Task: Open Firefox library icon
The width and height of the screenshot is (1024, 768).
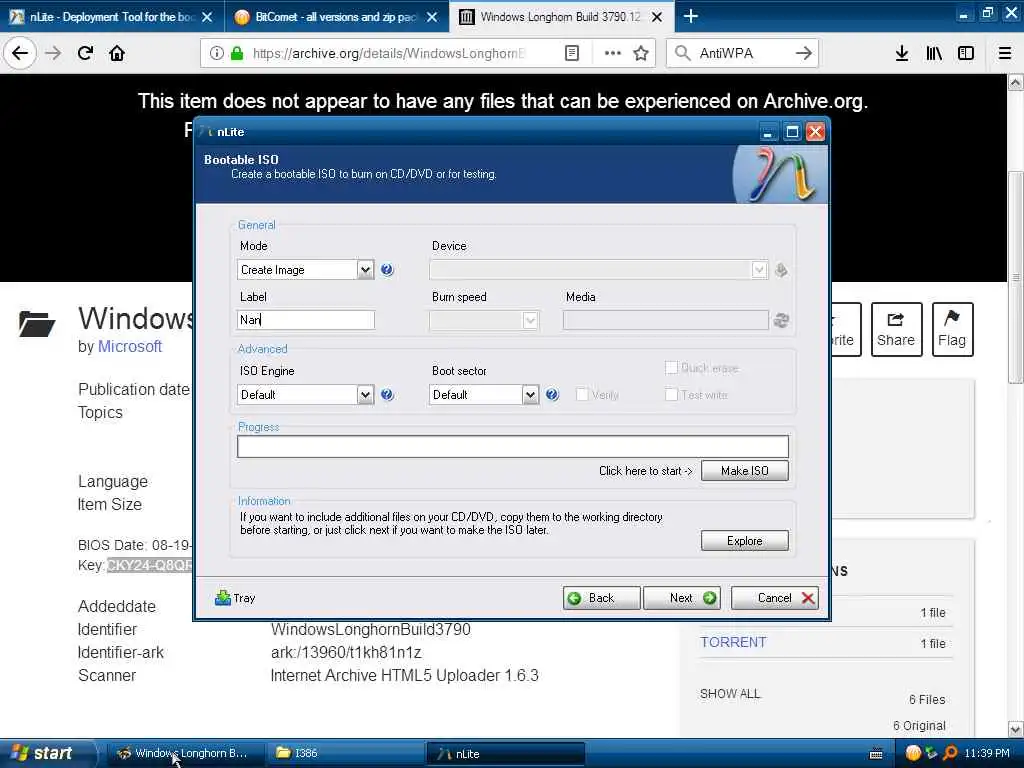Action: tap(934, 53)
